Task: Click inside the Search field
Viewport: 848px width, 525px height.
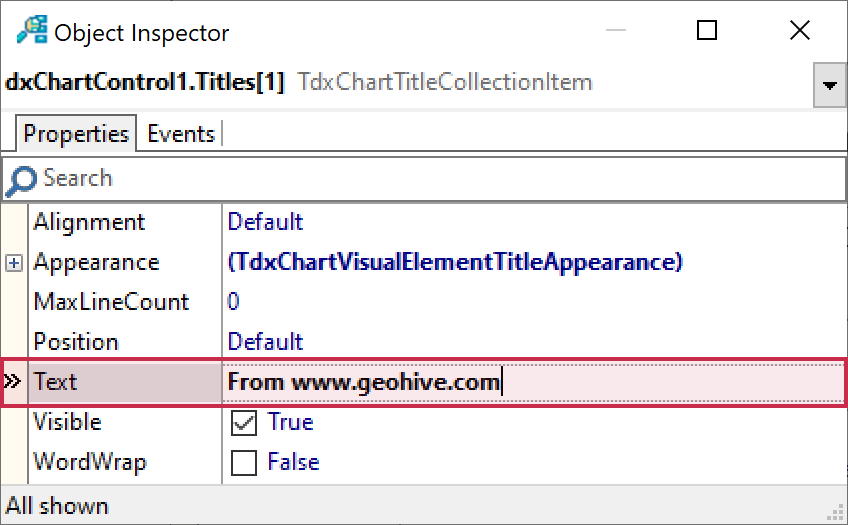Action: click(x=420, y=180)
